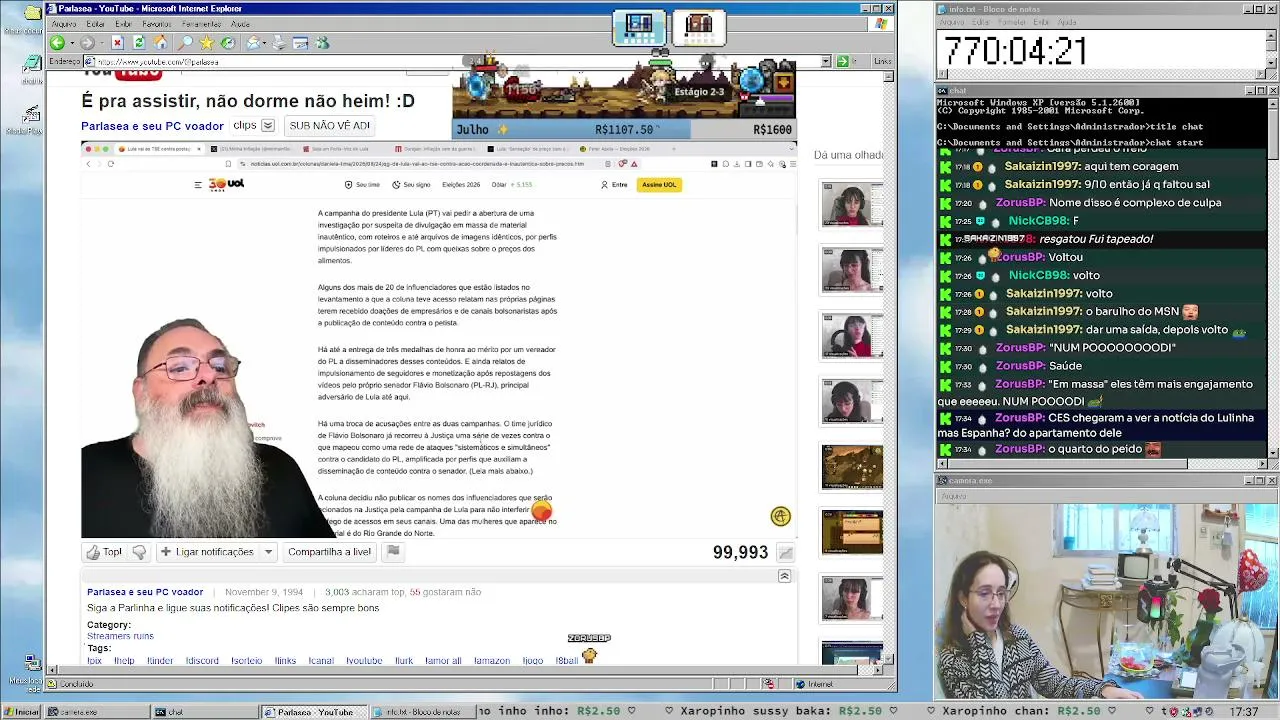Screen dimensions: 1280x720
Task: Open Arquivo menu in the camera.exe window
Action: tap(953, 496)
